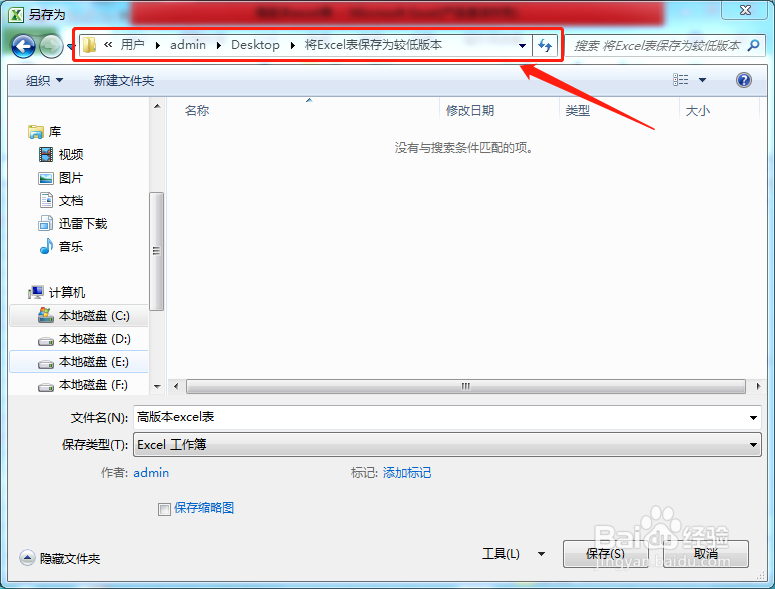Open the 迅雷下载 folder
The height and width of the screenshot is (589, 775).
point(72,223)
